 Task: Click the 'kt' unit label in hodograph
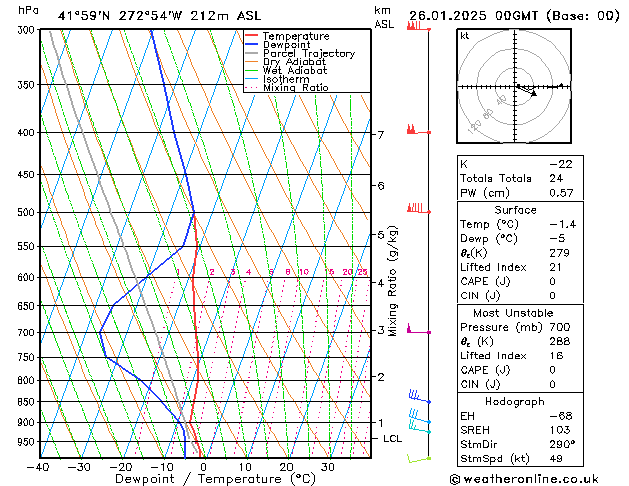tap(465, 36)
